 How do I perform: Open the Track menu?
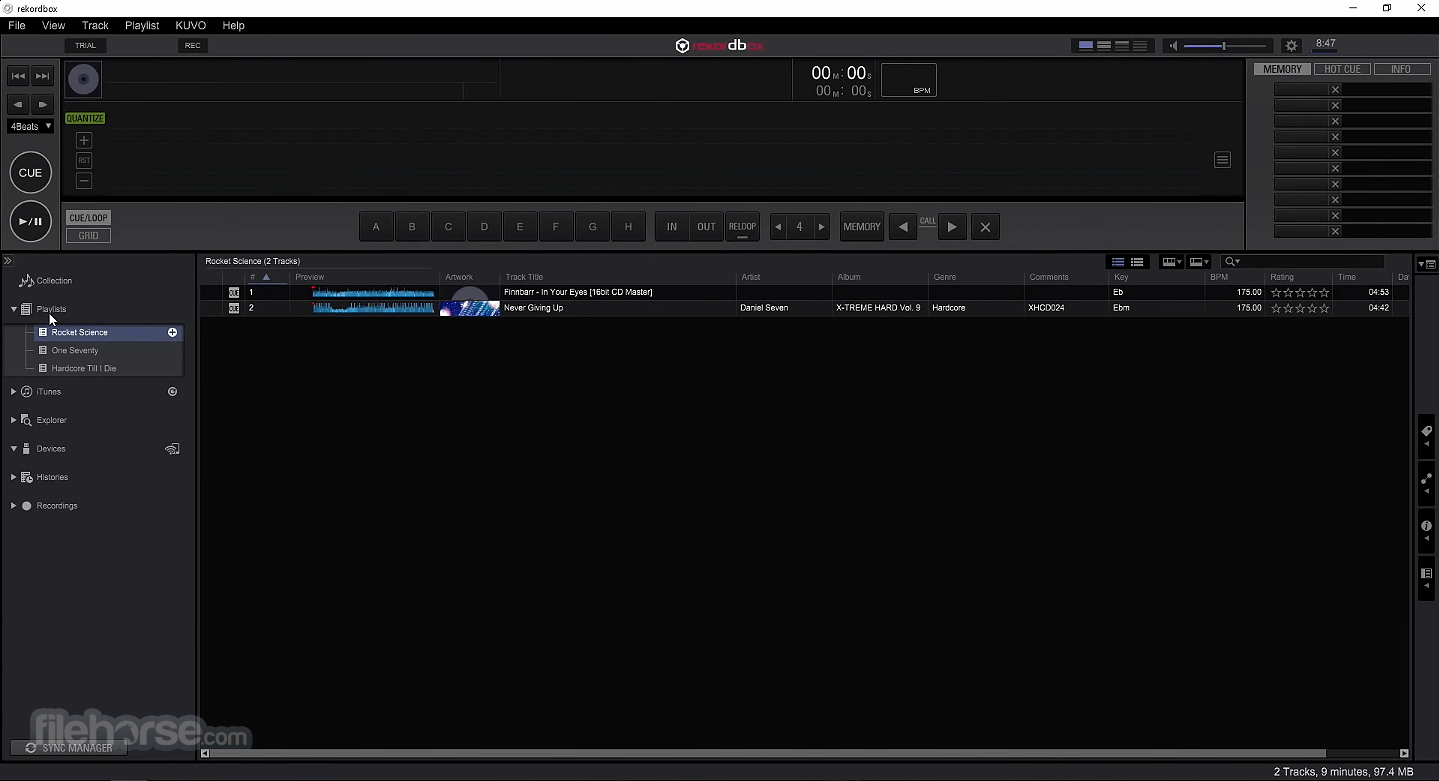95,25
